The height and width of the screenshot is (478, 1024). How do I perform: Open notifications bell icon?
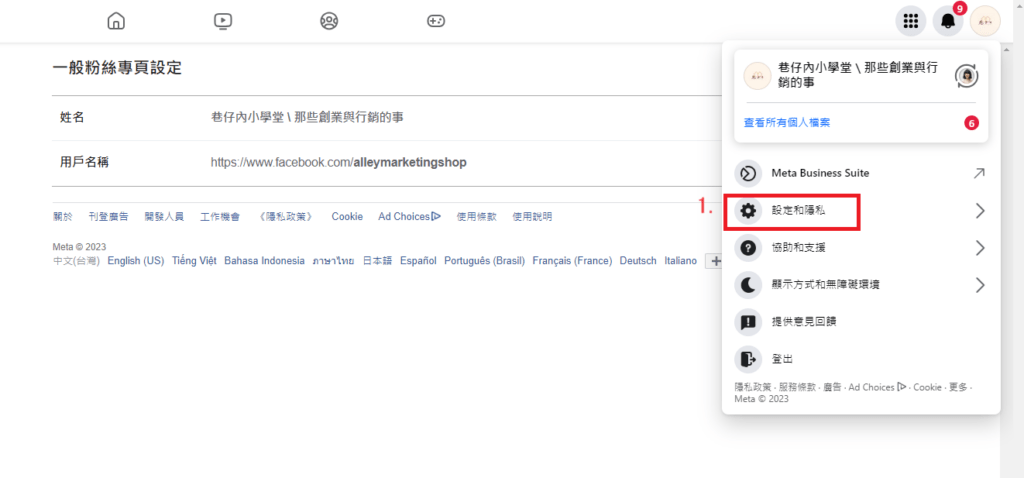947,20
